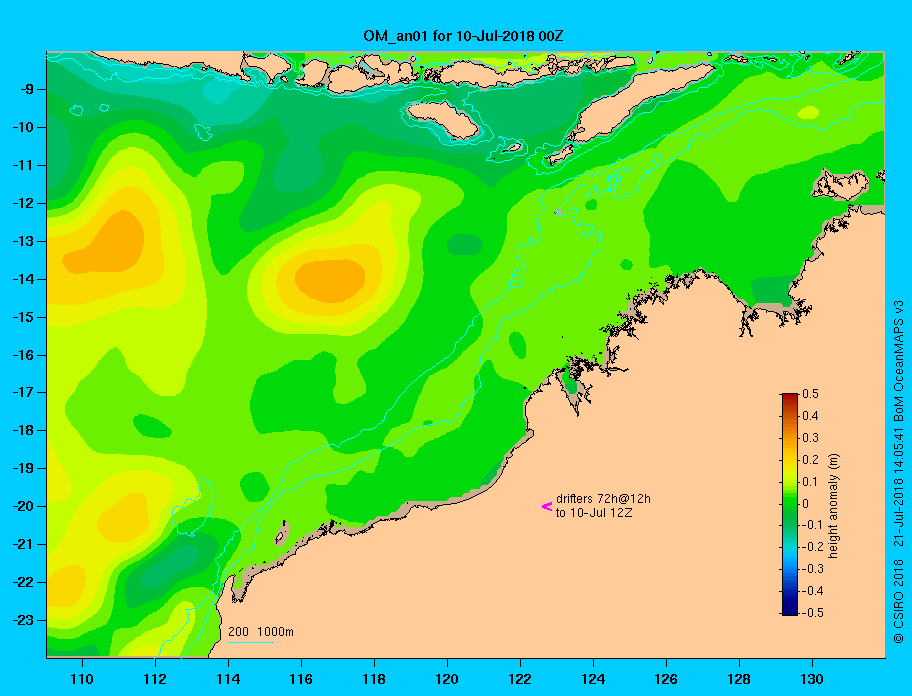
Task: Click colorbar tick label '-0.3'
Action: [x=813, y=569]
